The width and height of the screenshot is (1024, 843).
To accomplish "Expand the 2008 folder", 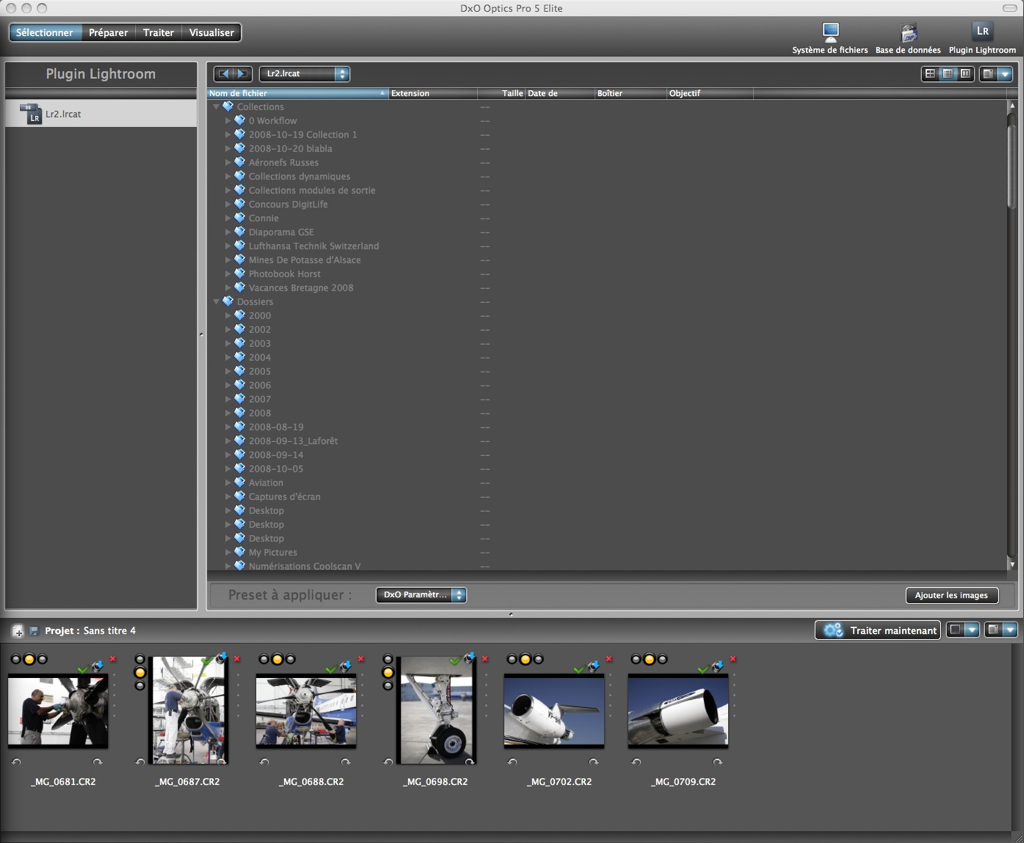I will 228,413.
